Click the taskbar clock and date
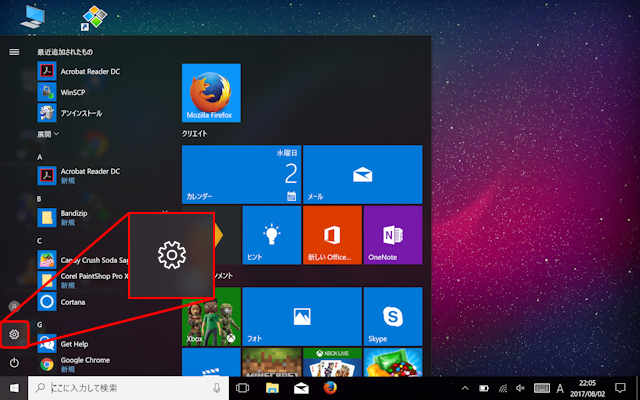Viewport: 640px width, 400px height. pyautogui.click(x=586, y=388)
